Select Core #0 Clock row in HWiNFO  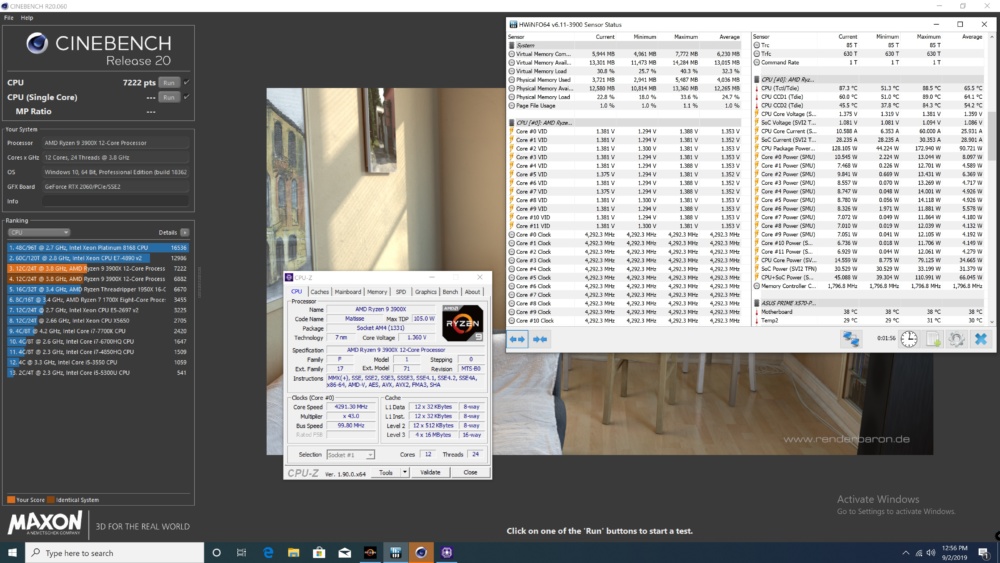(x=625, y=235)
